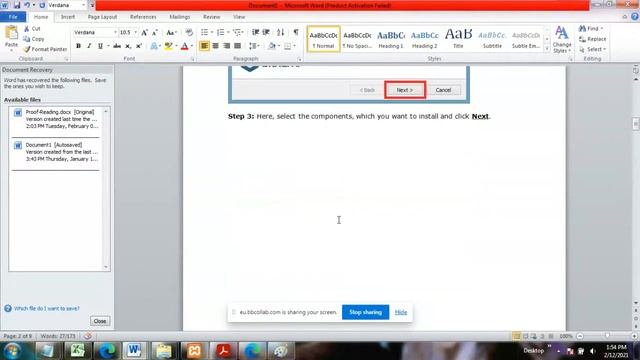Apply the text highlight color

coord(168,46)
